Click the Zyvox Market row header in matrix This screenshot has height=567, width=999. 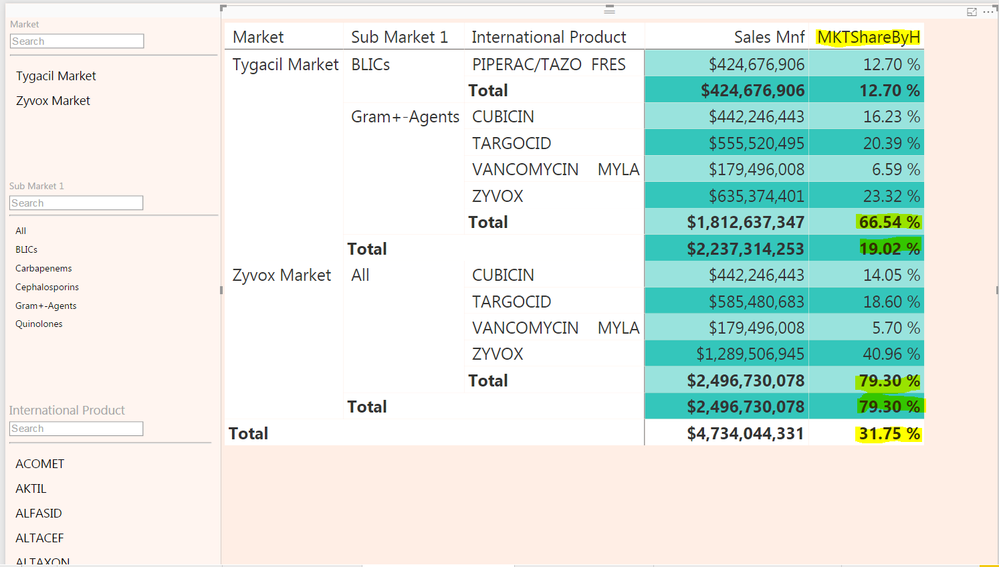point(282,275)
